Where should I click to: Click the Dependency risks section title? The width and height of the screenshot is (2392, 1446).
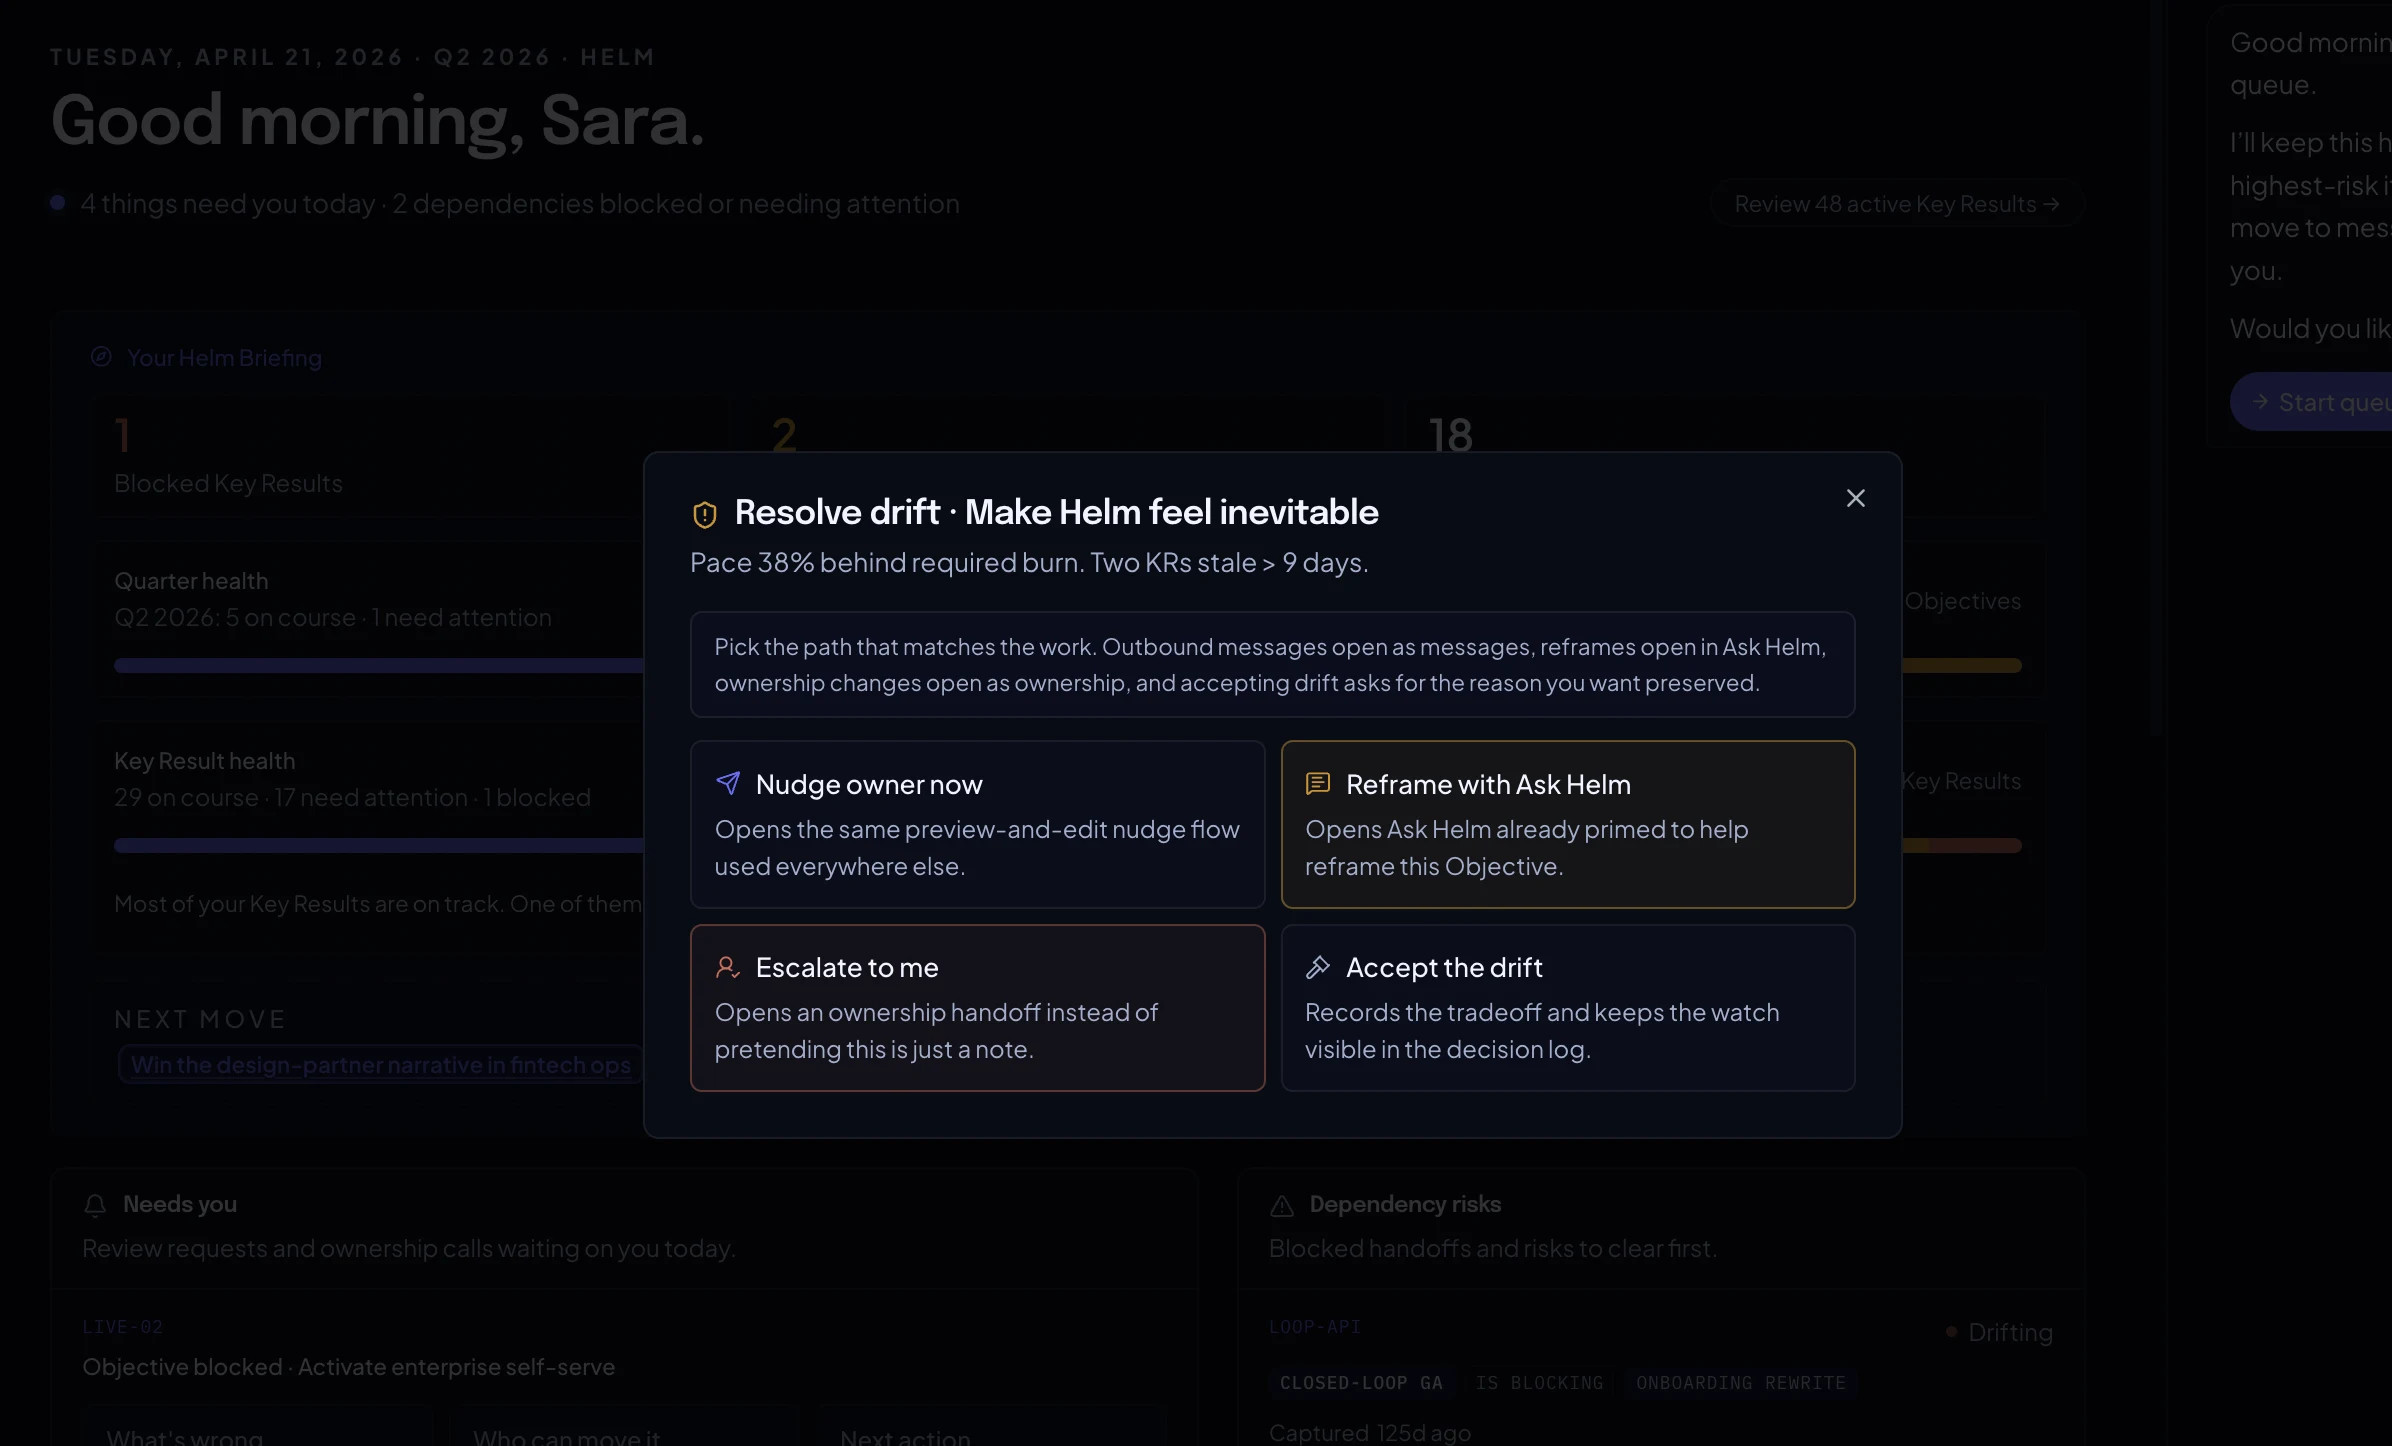[1405, 1204]
